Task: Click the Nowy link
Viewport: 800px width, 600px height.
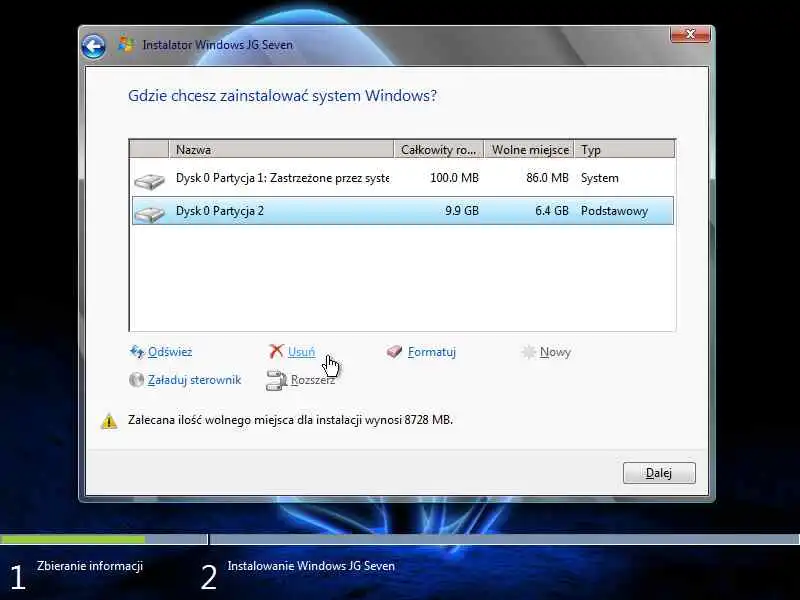Action: coord(555,352)
